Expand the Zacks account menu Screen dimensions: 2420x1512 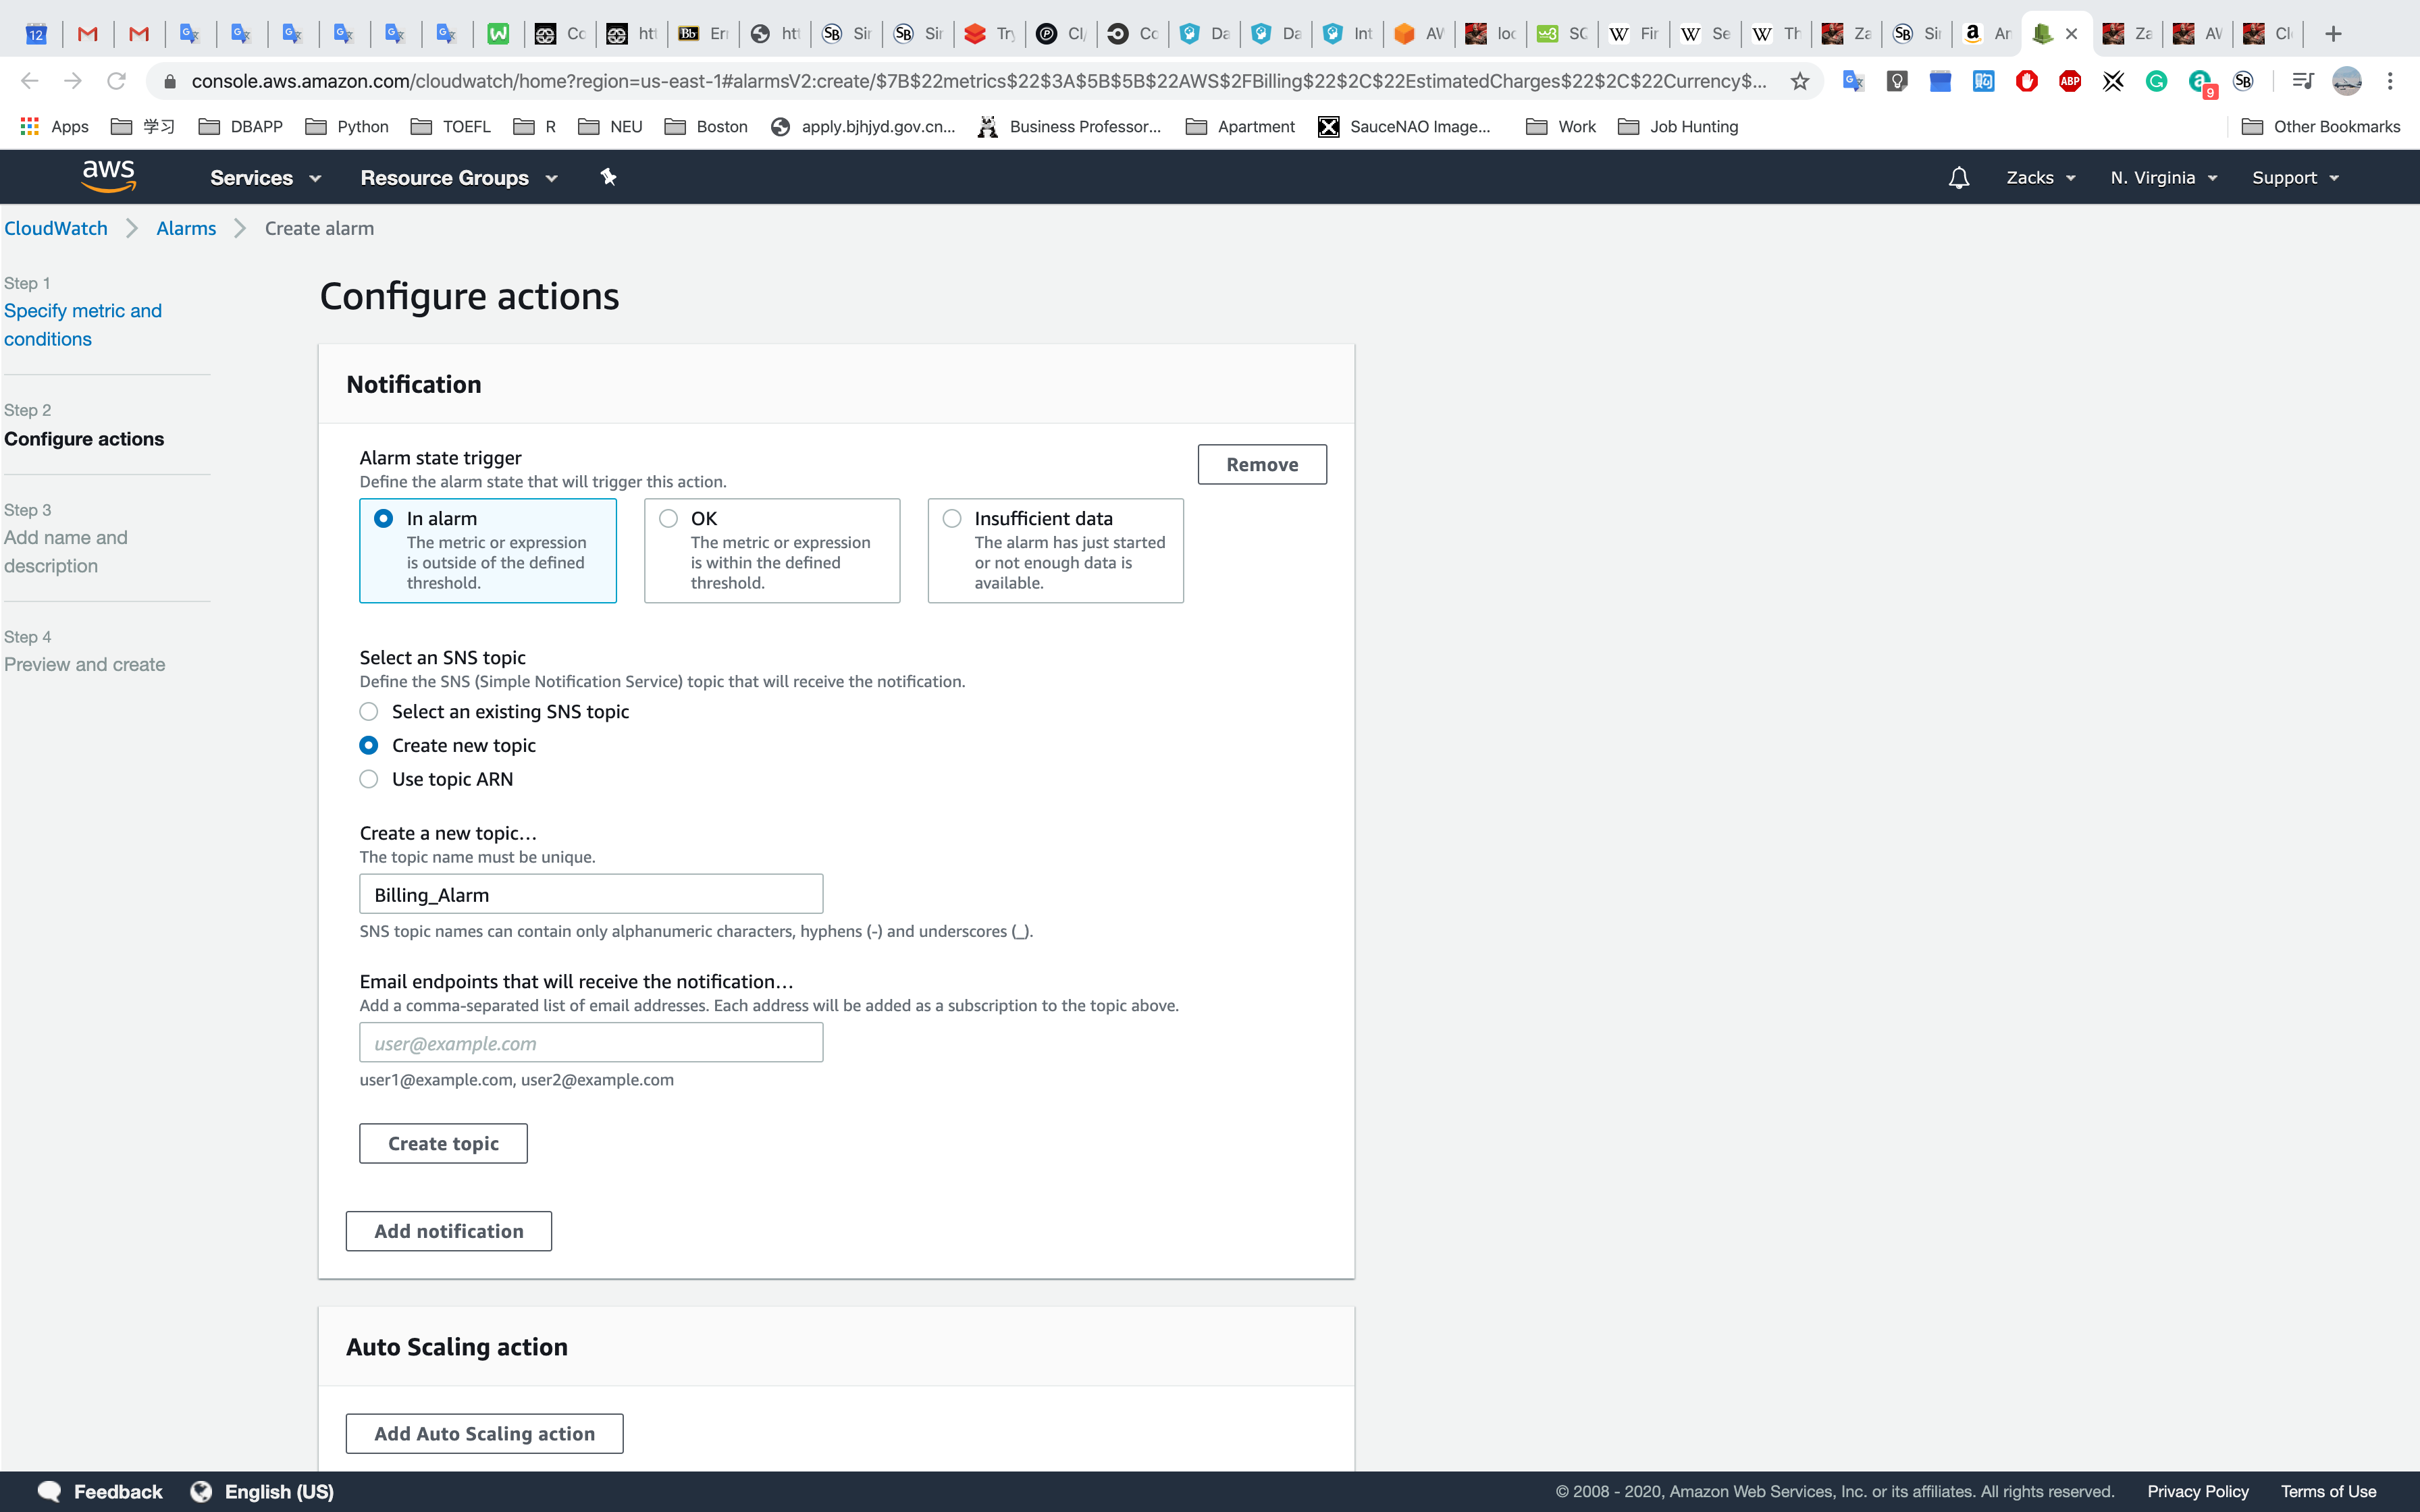point(2040,178)
